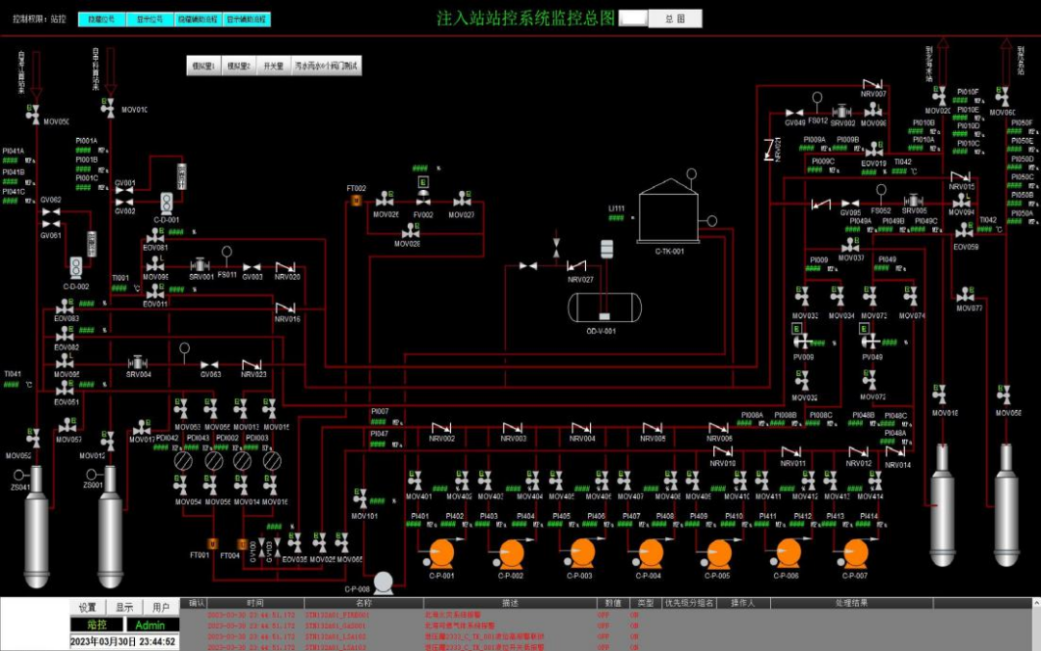Screen dimensions: 1041x651
Task: Click the C-P-001 orange pump icon
Action: (x=440, y=553)
